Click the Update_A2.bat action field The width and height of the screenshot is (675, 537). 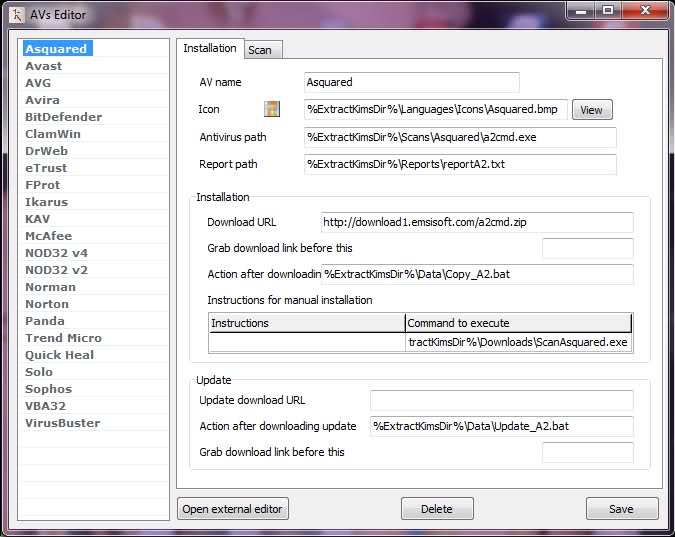coord(502,426)
